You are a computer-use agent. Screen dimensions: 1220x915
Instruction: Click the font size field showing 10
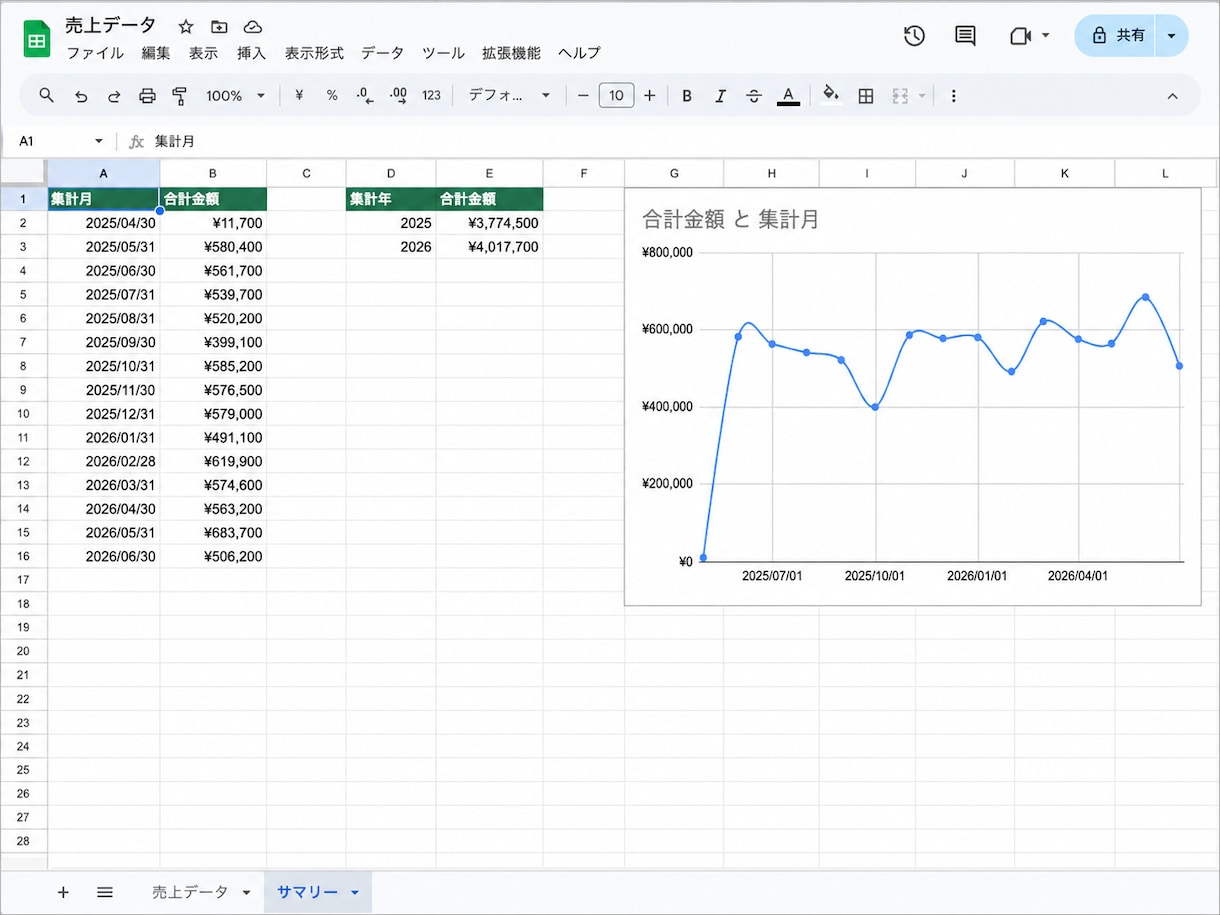616,95
